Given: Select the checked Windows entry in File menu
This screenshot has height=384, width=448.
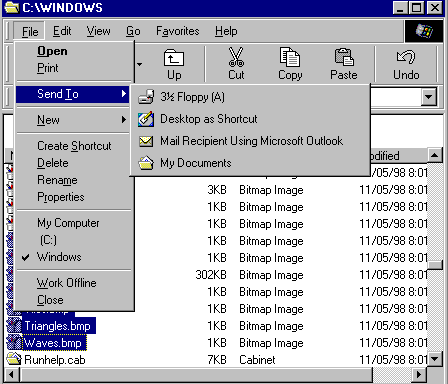Looking at the screenshot, I should point(74,257).
